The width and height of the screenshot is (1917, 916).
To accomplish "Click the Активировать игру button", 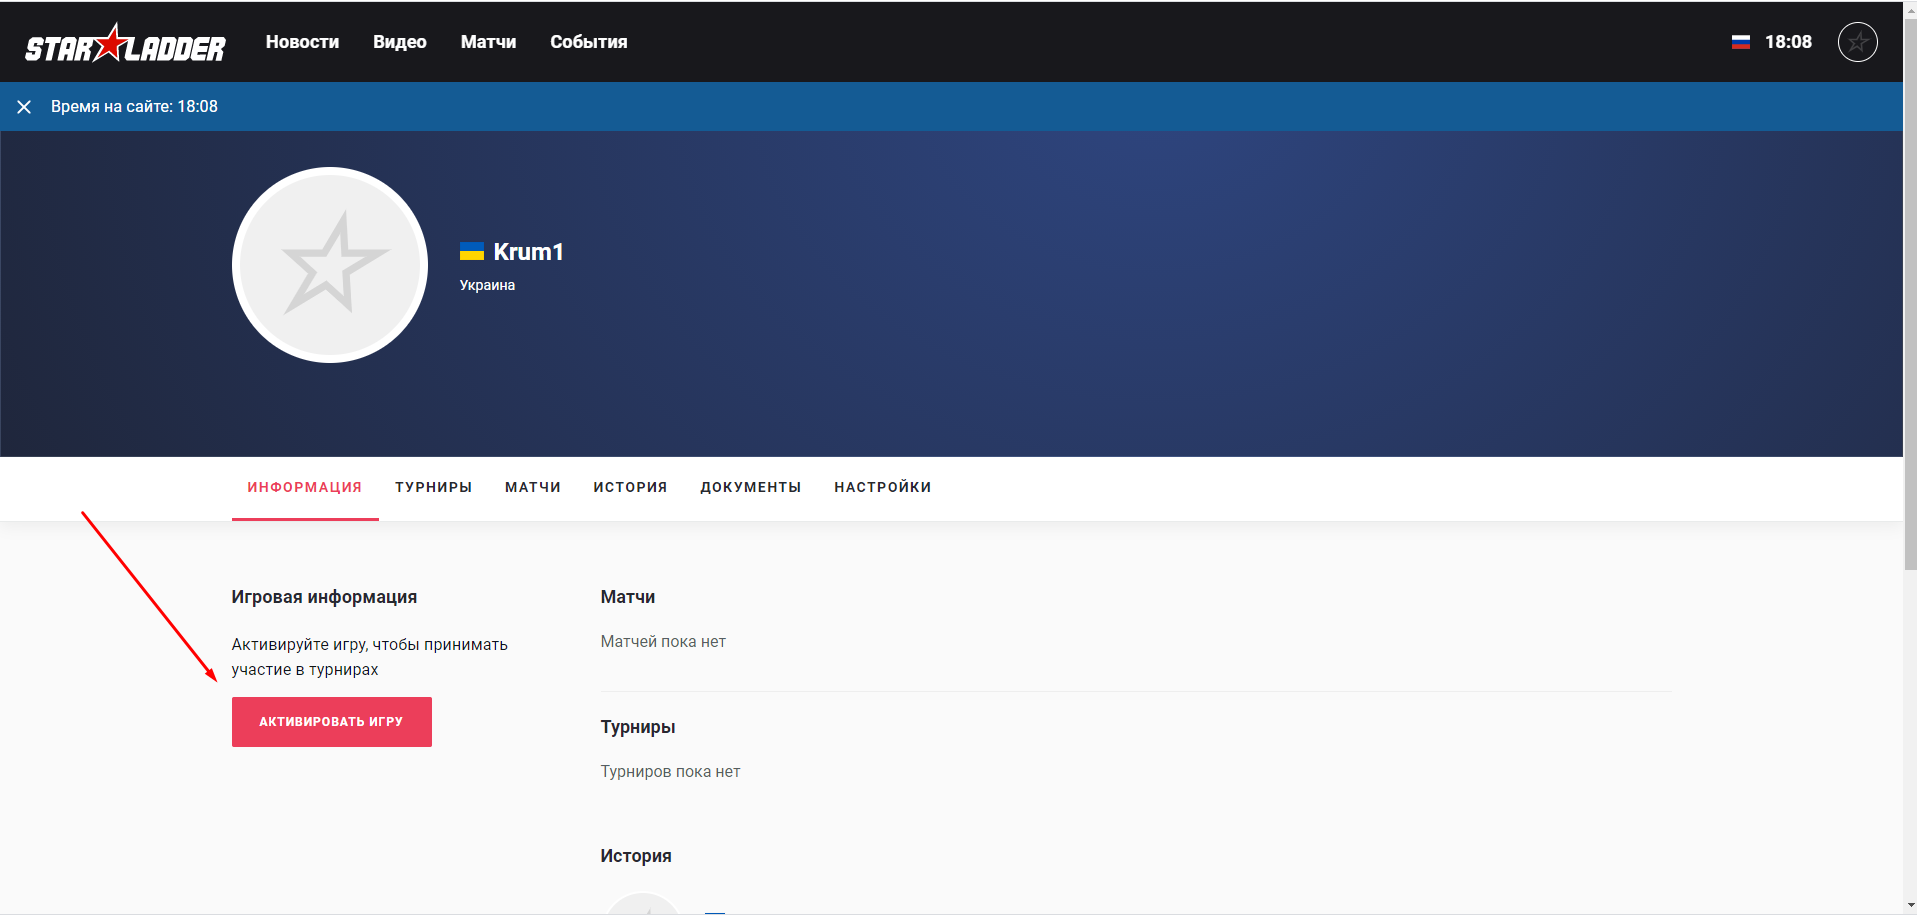I will click(x=332, y=722).
